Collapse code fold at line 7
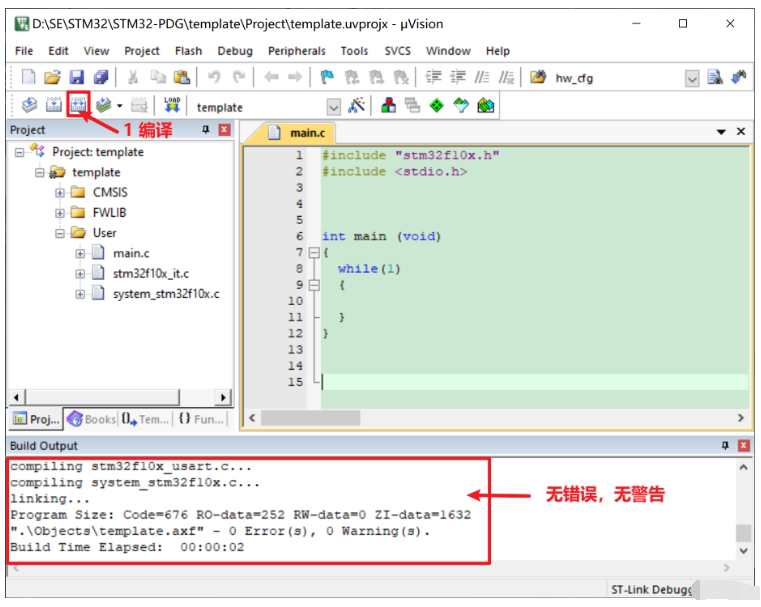761x607 pixels. [x=314, y=252]
